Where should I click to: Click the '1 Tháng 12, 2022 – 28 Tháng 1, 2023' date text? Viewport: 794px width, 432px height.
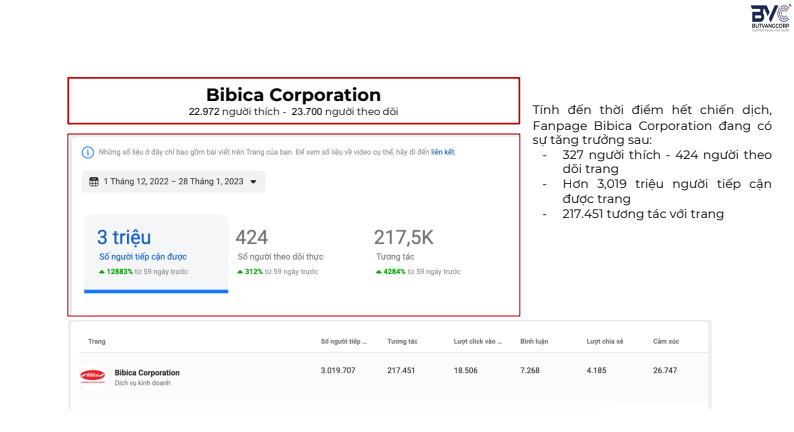[173, 181]
